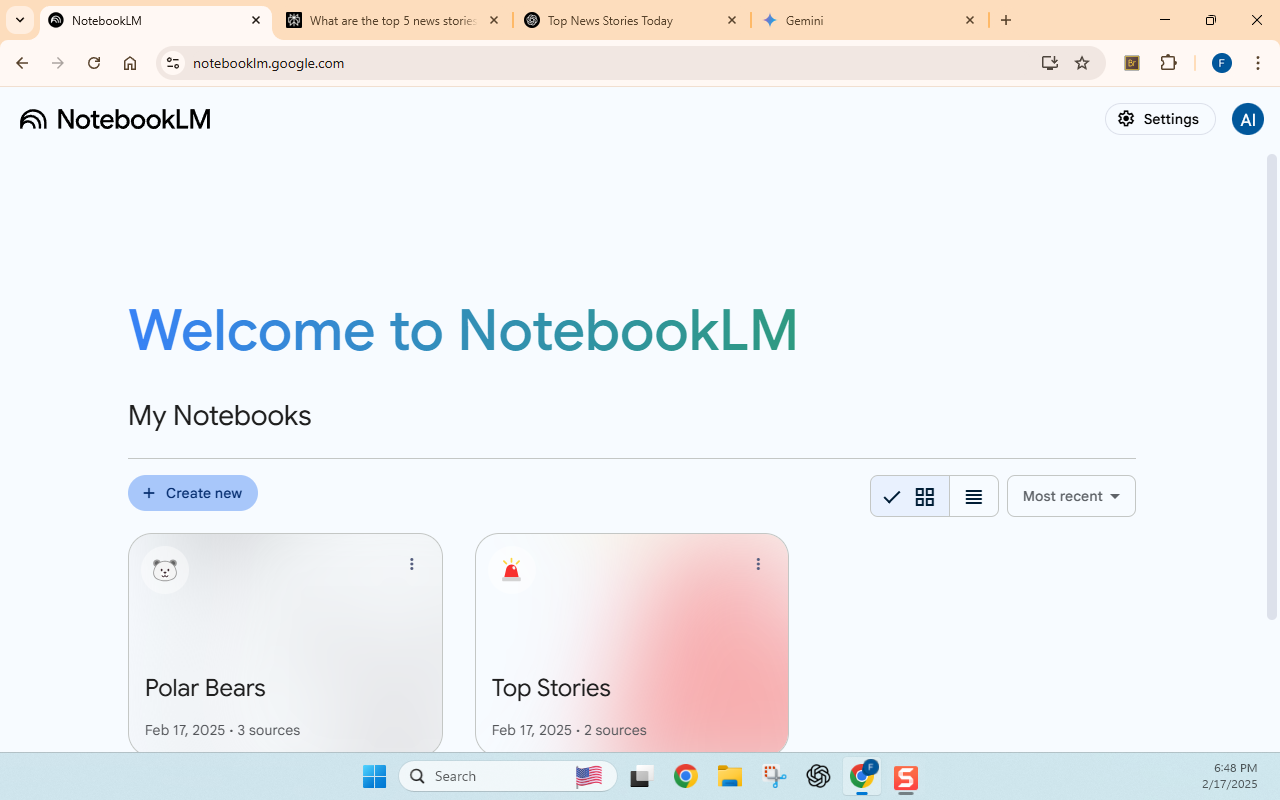
Task: Open NotebookLM Settings
Action: coord(1159,118)
